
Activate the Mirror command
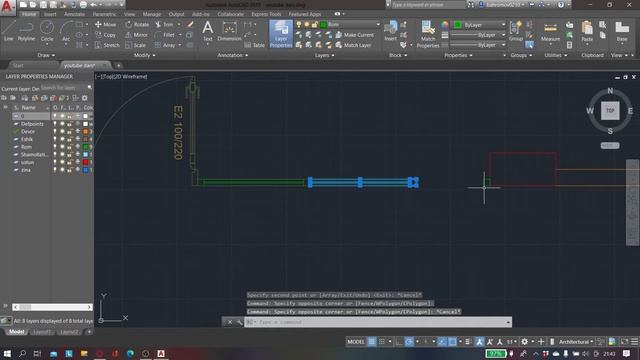point(136,35)
